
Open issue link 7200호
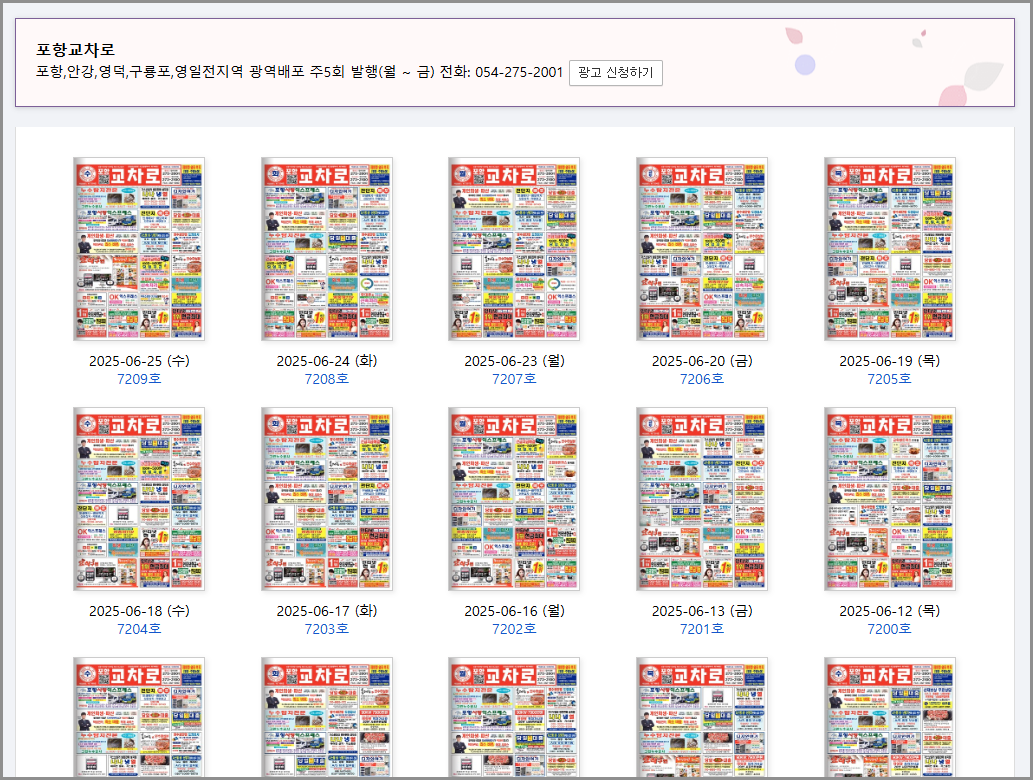coord(890,628)
